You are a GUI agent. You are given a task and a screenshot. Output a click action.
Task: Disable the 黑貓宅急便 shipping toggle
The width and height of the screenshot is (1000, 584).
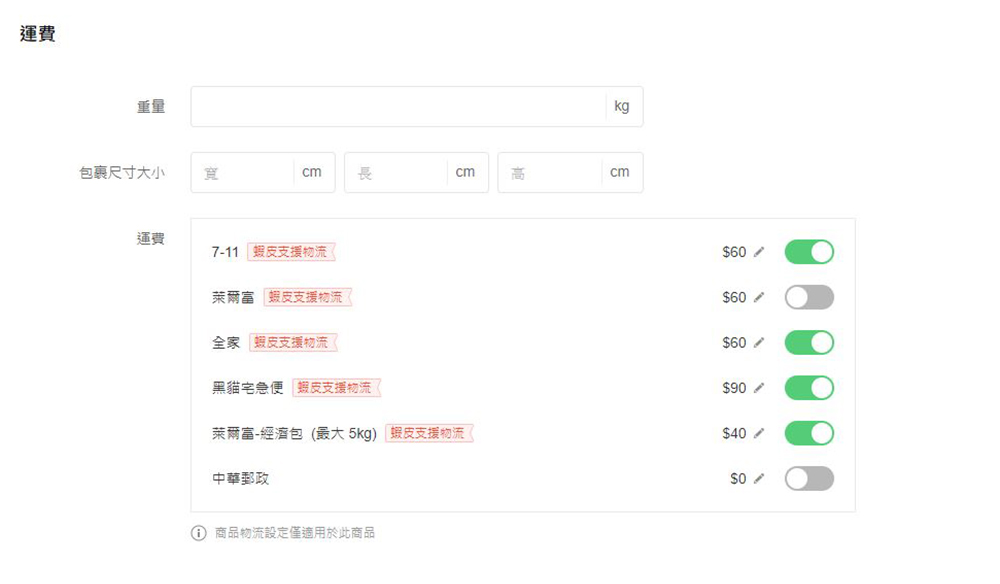(x=809, y=388)
